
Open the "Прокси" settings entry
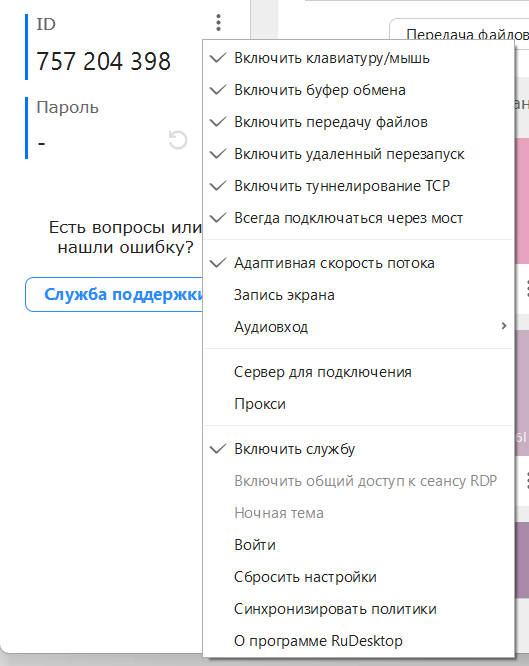pos(359,404)
